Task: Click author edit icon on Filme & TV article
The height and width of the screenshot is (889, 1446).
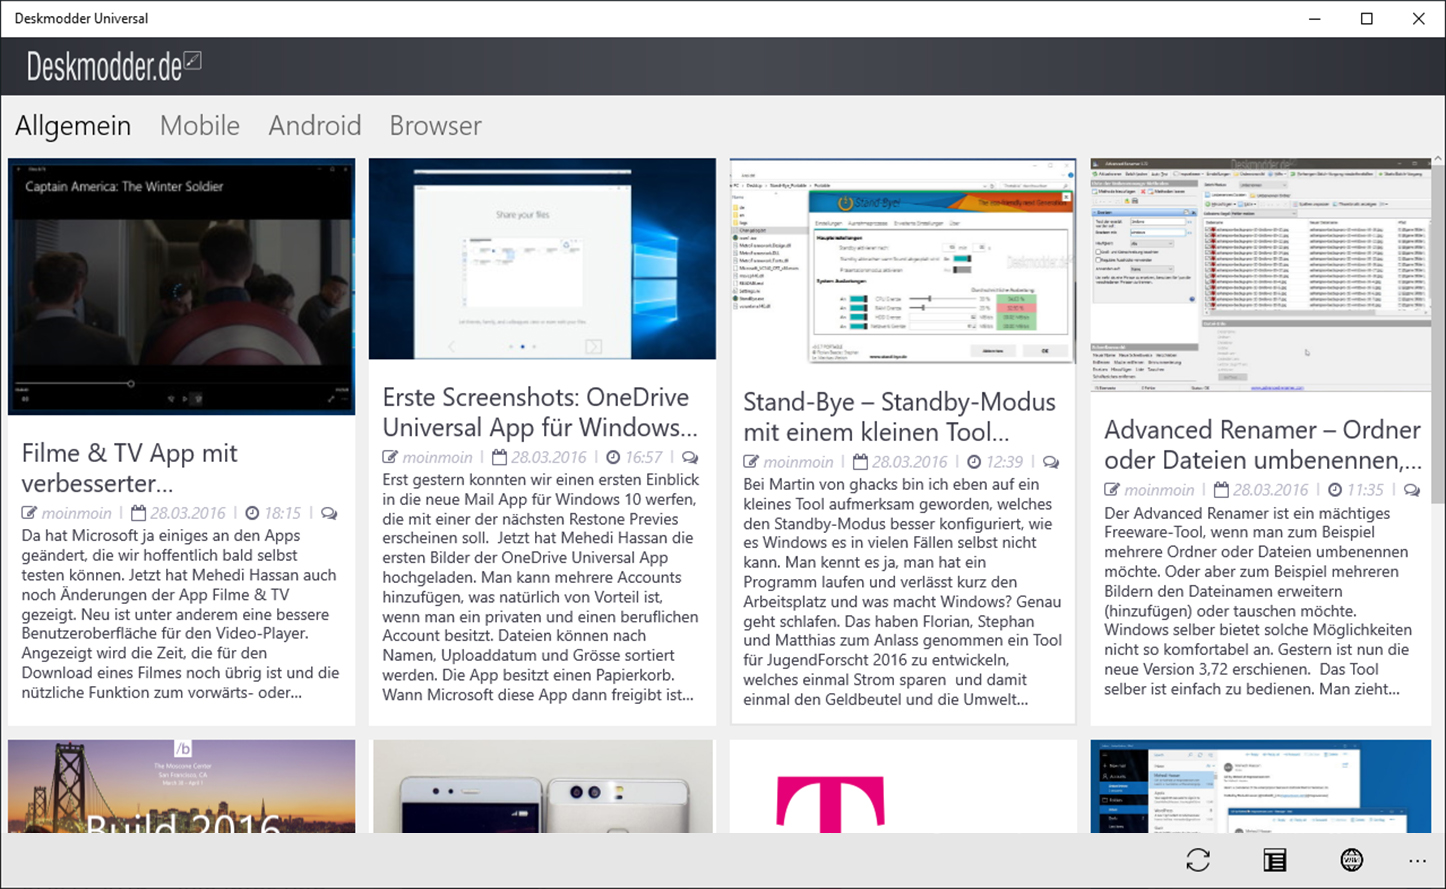Action: coord(30,513)
